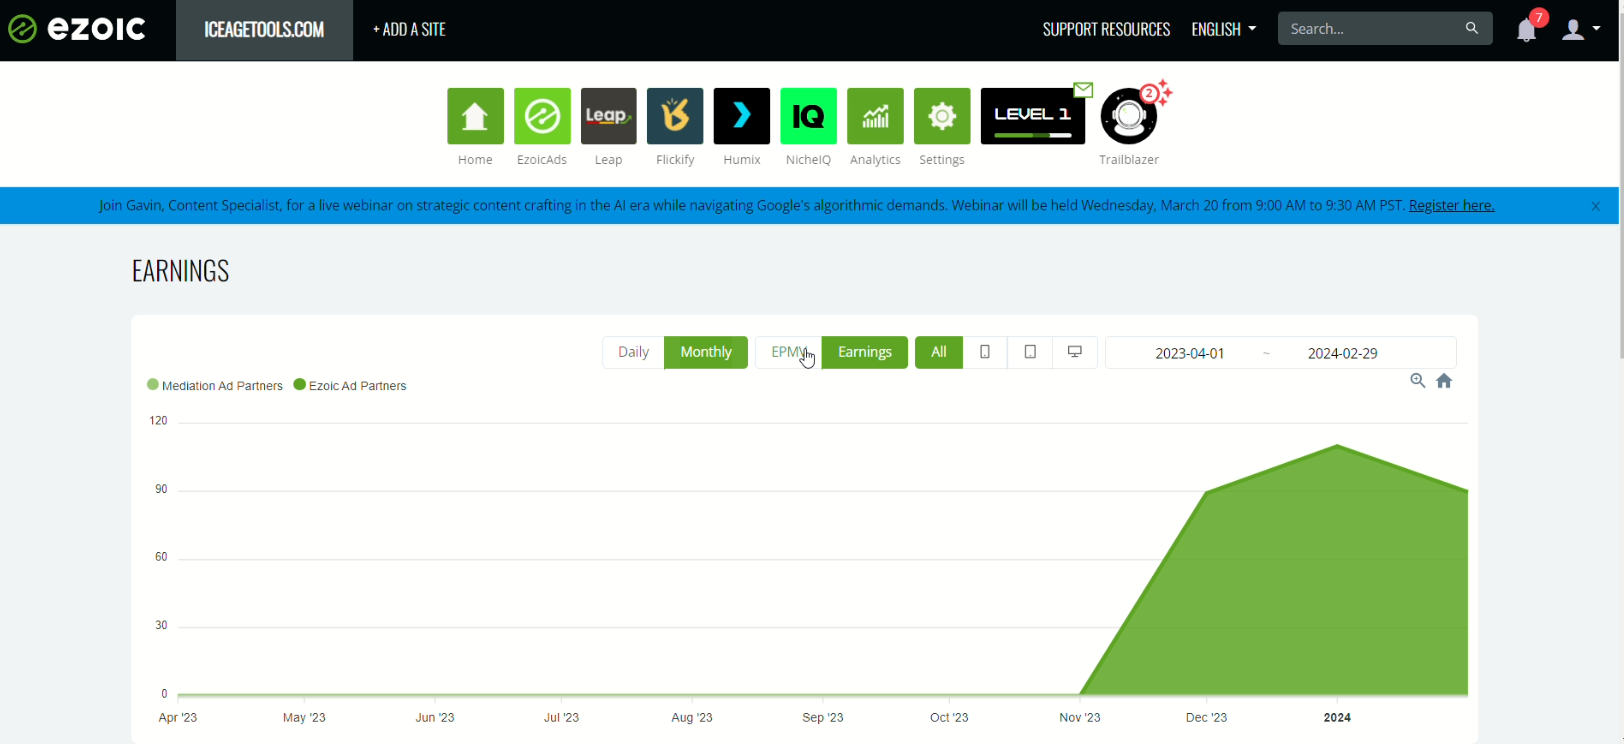This screenshot has width=1624, height=744.
Task: Select the ICEAGETOOLS.COM site tab
Action: [264, 30]
